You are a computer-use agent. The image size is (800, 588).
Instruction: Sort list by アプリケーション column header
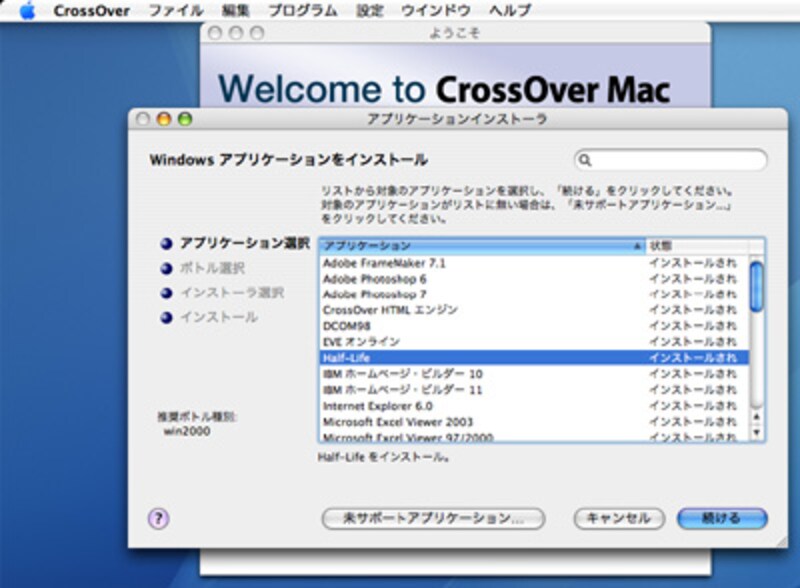(x=480, y=245)
